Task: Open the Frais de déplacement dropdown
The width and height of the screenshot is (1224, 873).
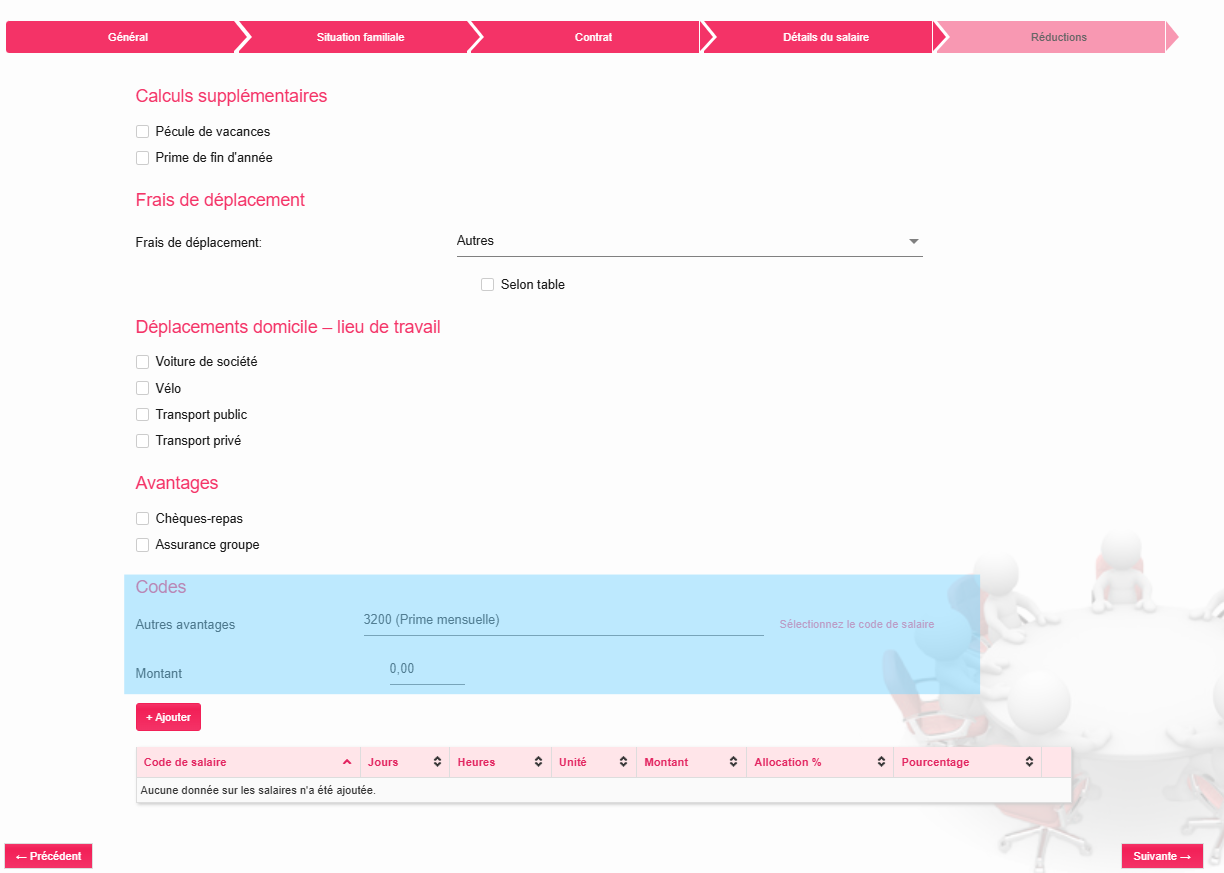Action: point(688,241)
